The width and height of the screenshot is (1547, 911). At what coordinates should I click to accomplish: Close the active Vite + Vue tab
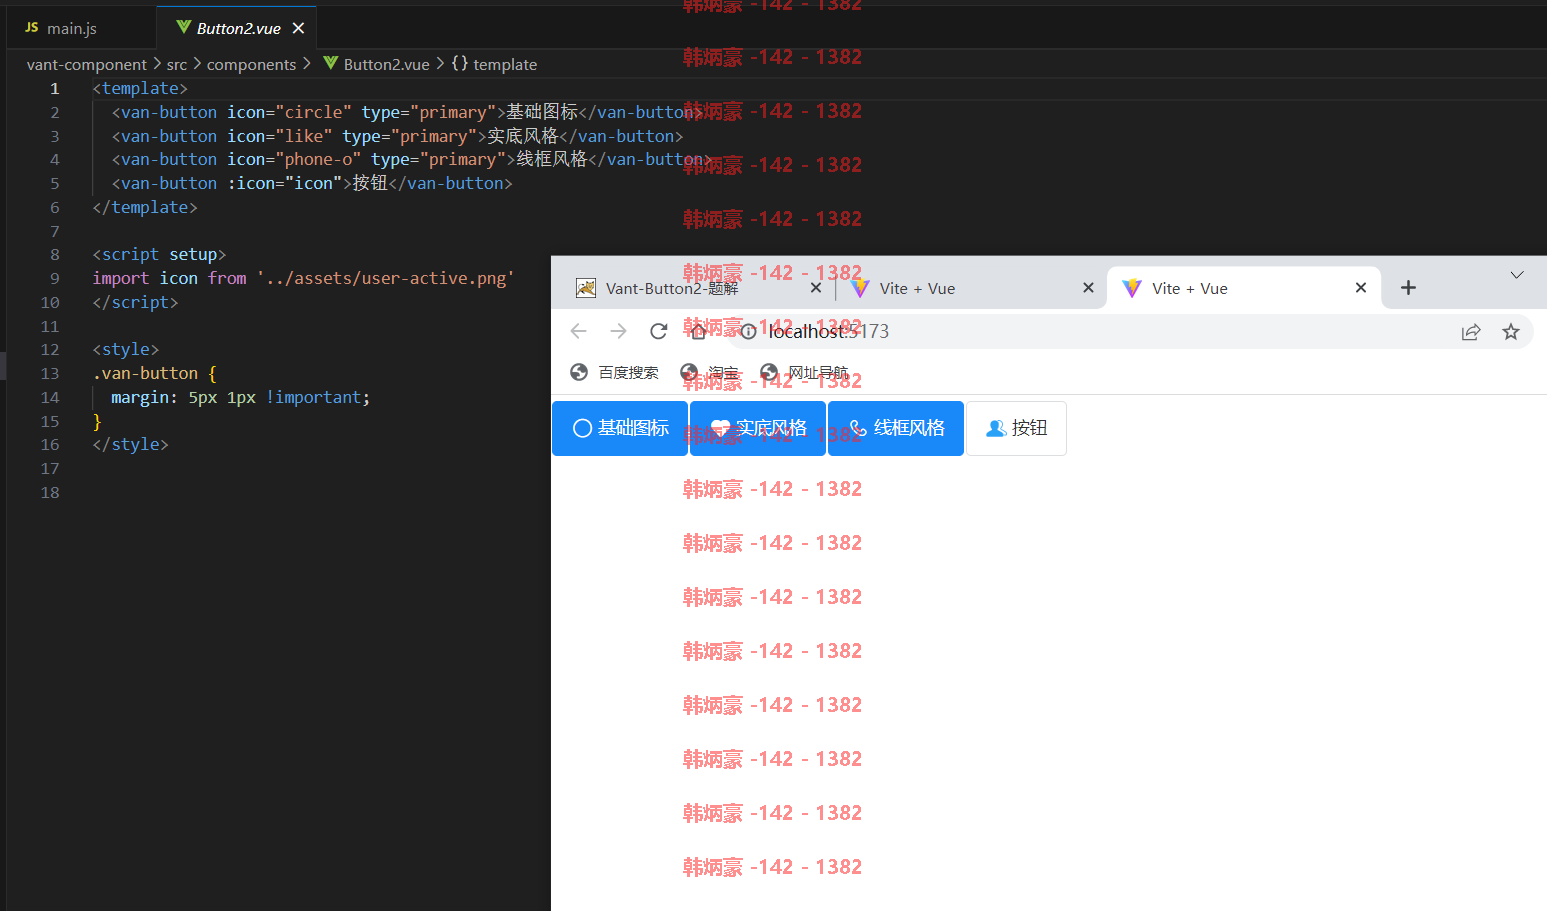(1361, 288)
